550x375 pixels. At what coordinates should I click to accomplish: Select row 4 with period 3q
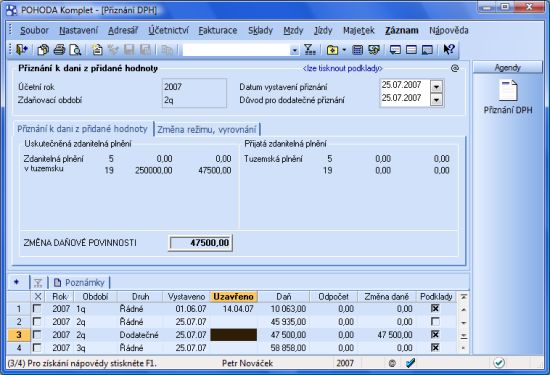coord(232,348)
